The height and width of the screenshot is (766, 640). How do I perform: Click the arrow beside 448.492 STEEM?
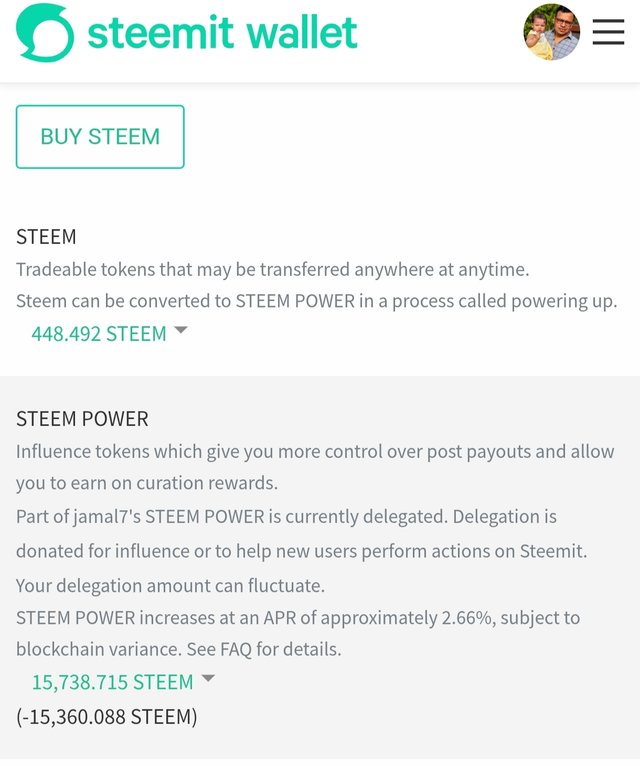(181, 330)
